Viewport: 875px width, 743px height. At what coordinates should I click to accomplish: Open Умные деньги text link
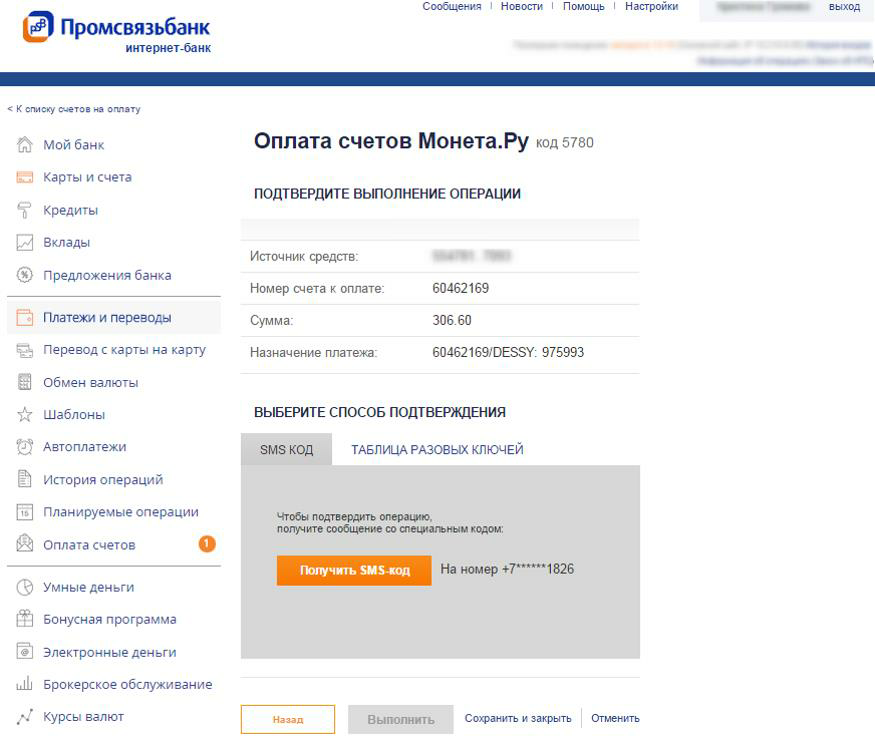[89, 587]
